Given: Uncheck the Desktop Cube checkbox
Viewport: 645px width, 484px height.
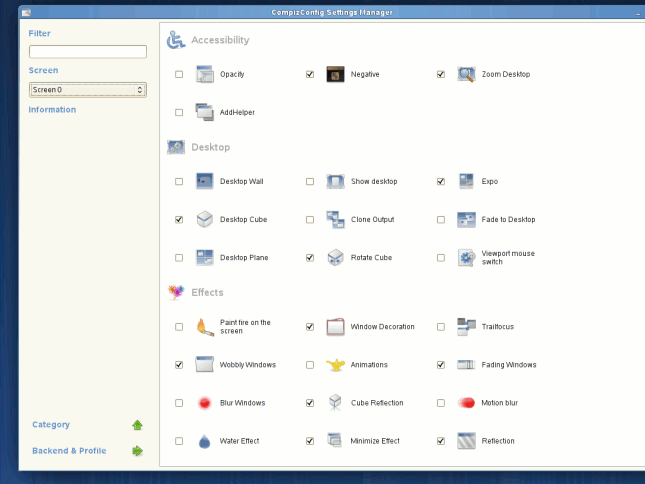Looking at the screenshot, I should (x=179, y=220).
